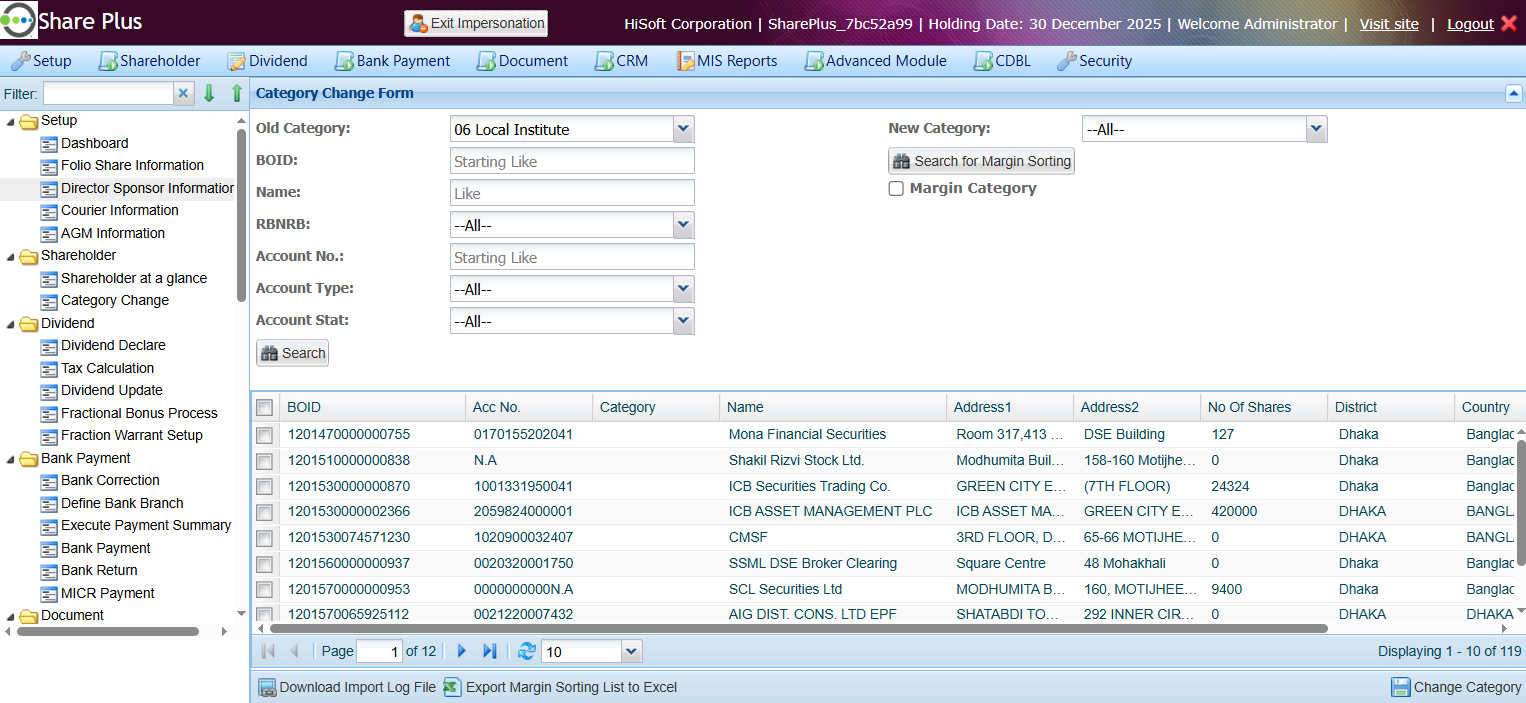The height and width of the screenshot is (703, 1526).
Task: Click the red Logout X icon
Action: click(1509, 23)
